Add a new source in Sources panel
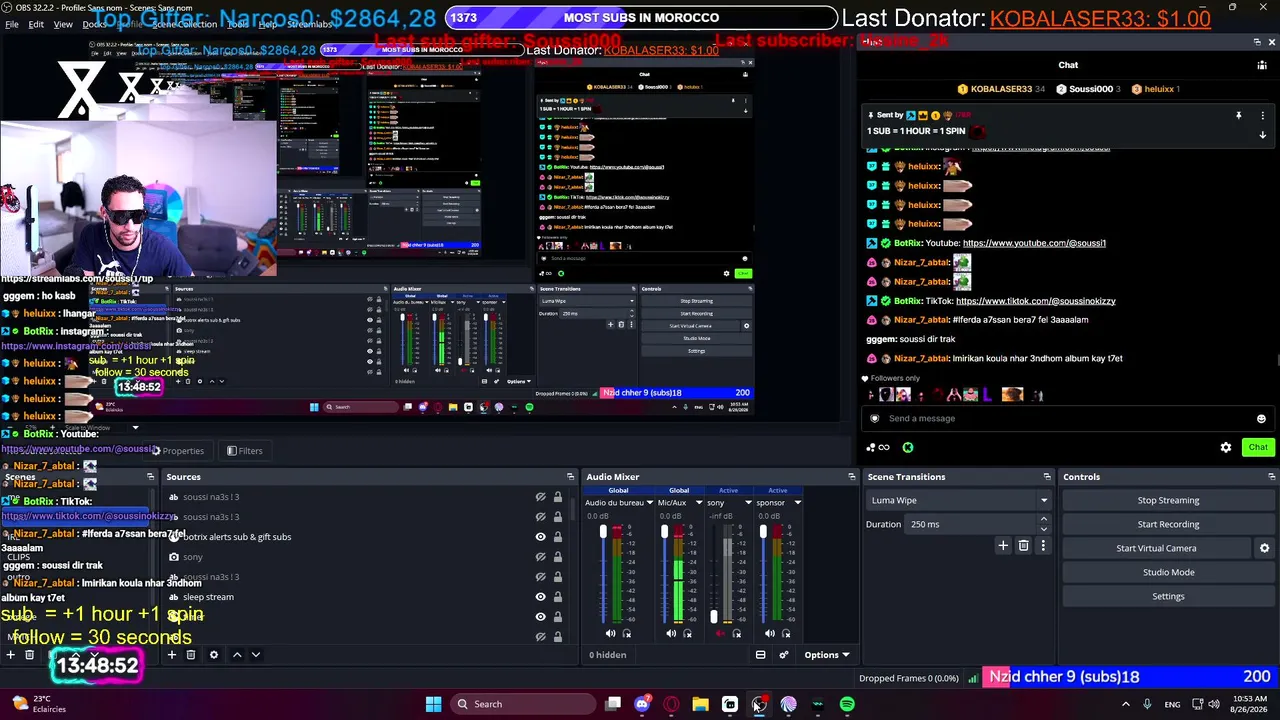The height and width of the screenshot is (720, 1280). (171, 655)
